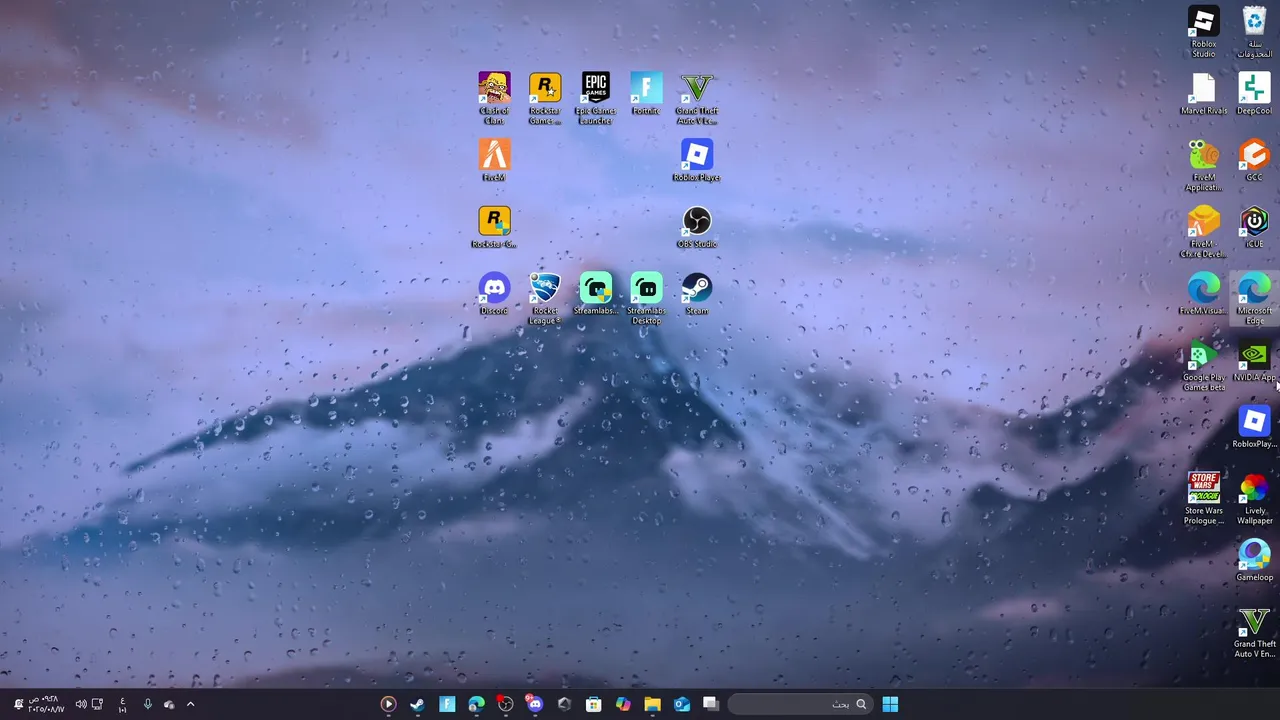Select the Grand Theft Auto V icon in the center group
The height and width of the screenshot is (720, 1280).
[697, 98]
